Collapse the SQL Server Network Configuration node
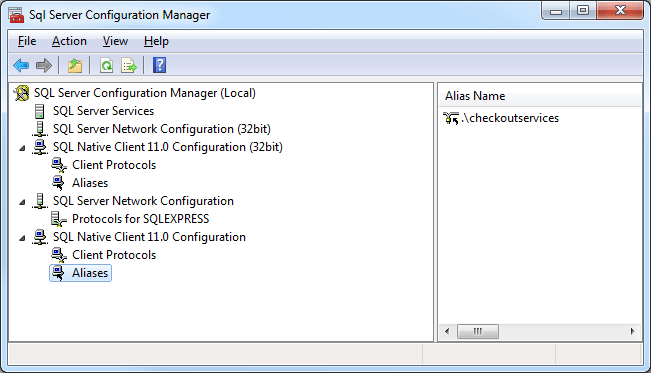The width and height of the screenshot is (651, 373). coord(22,202)
